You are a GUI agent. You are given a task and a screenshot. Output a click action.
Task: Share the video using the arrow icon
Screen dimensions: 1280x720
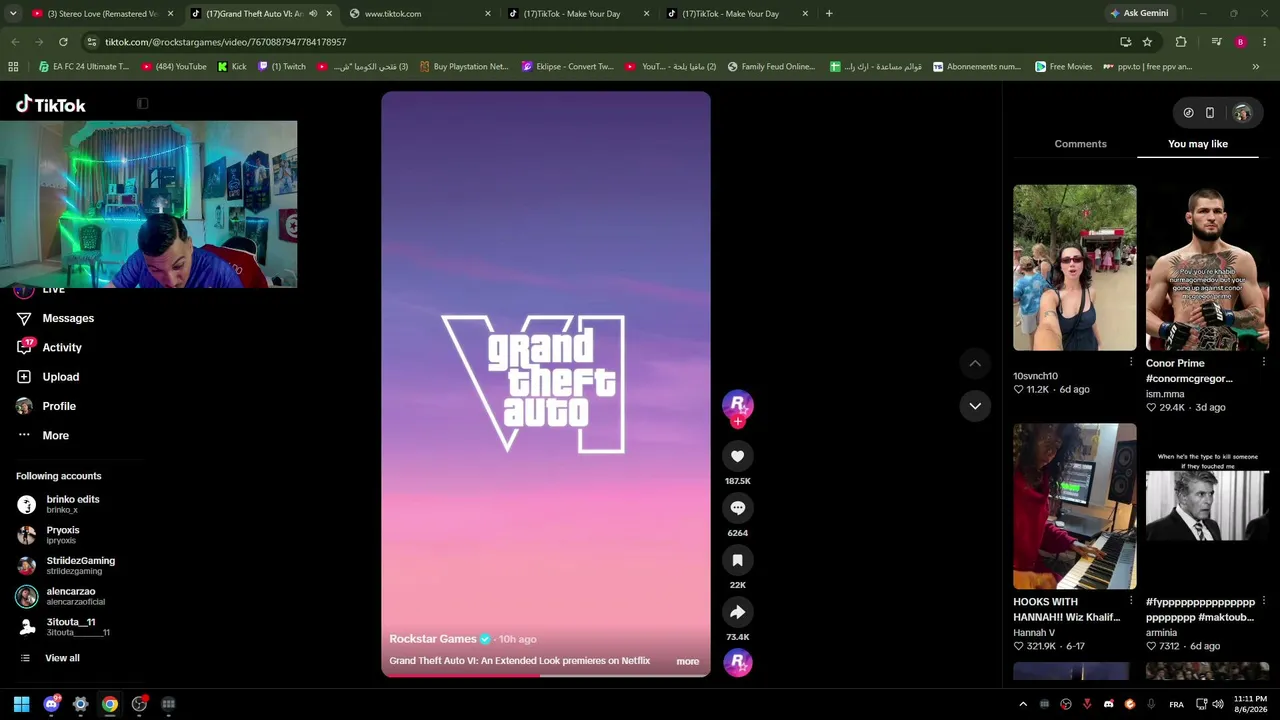click(737, 612)
